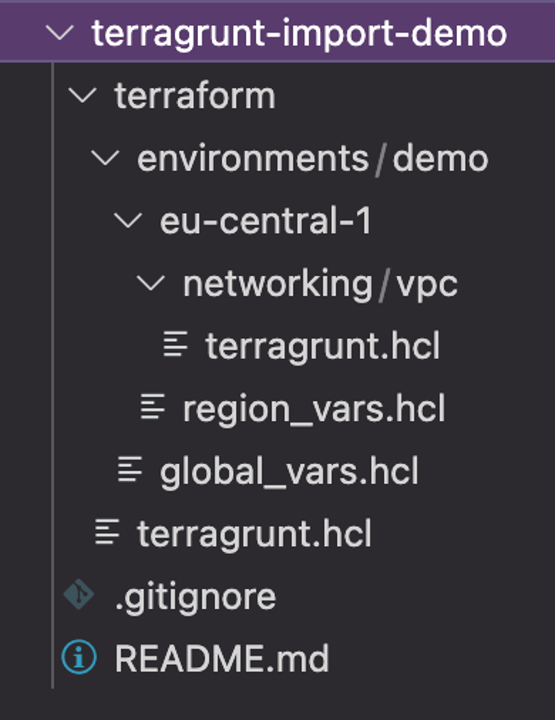Collapse the environments/demo folder chevron

tap(105, 158)
